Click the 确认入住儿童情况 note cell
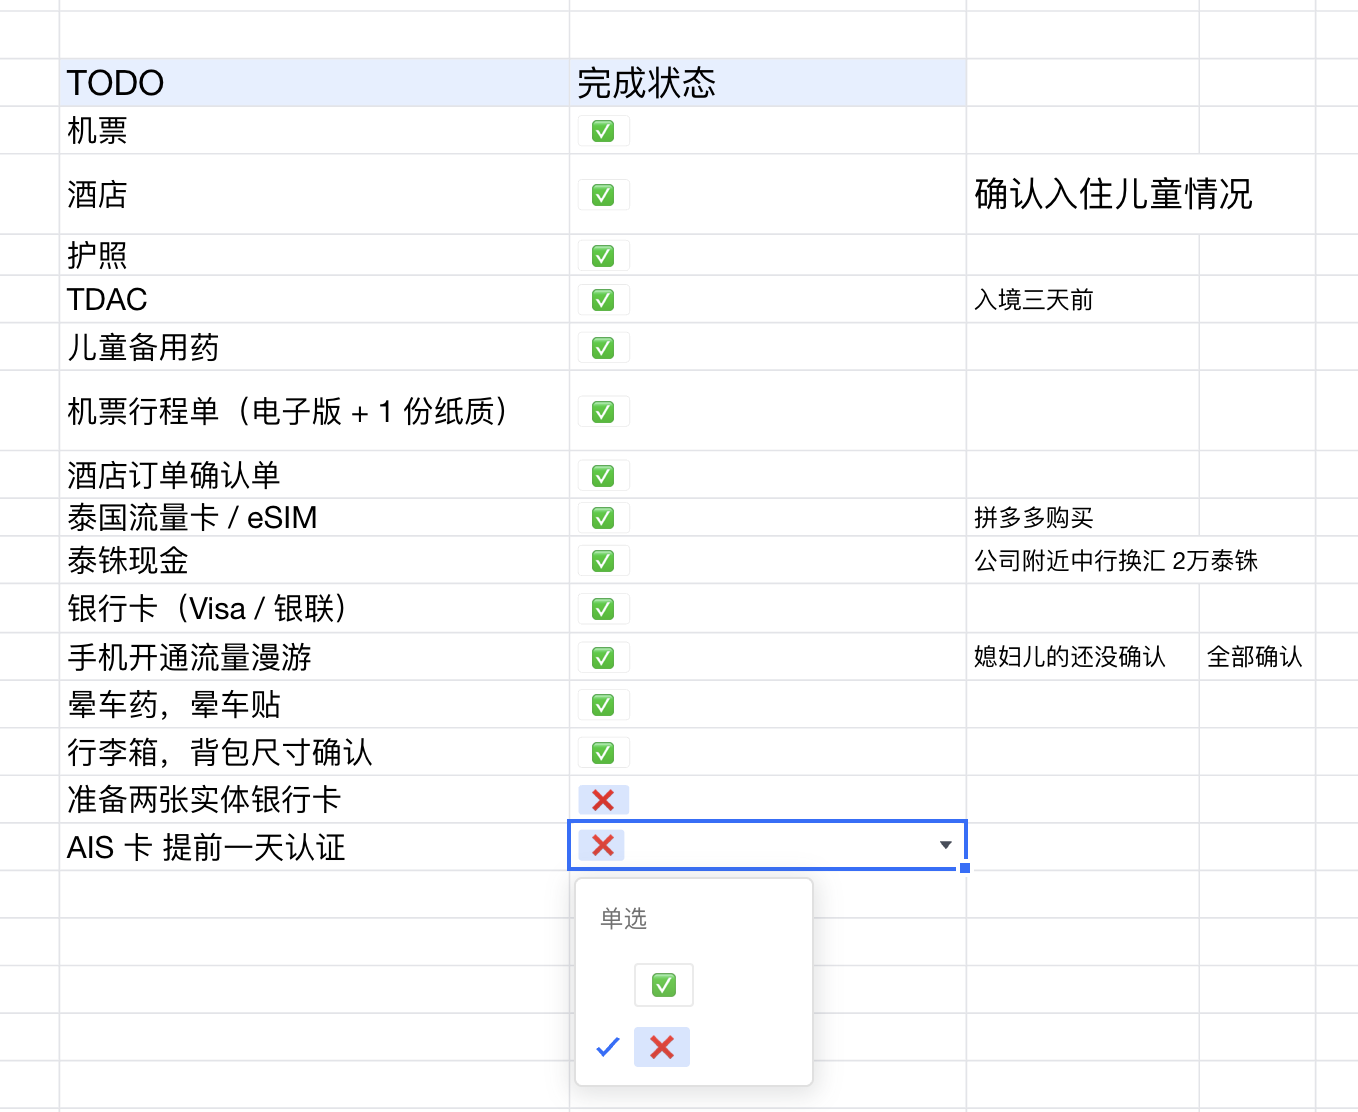The height and width of the screenshot is (1112, 1358). click(x=1113, y=194)
